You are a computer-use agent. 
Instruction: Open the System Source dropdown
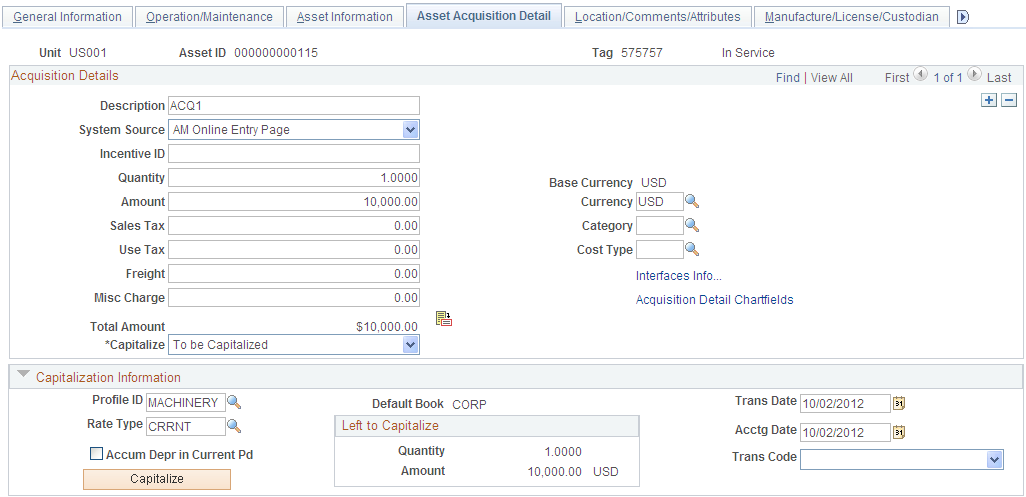(410, 129)
